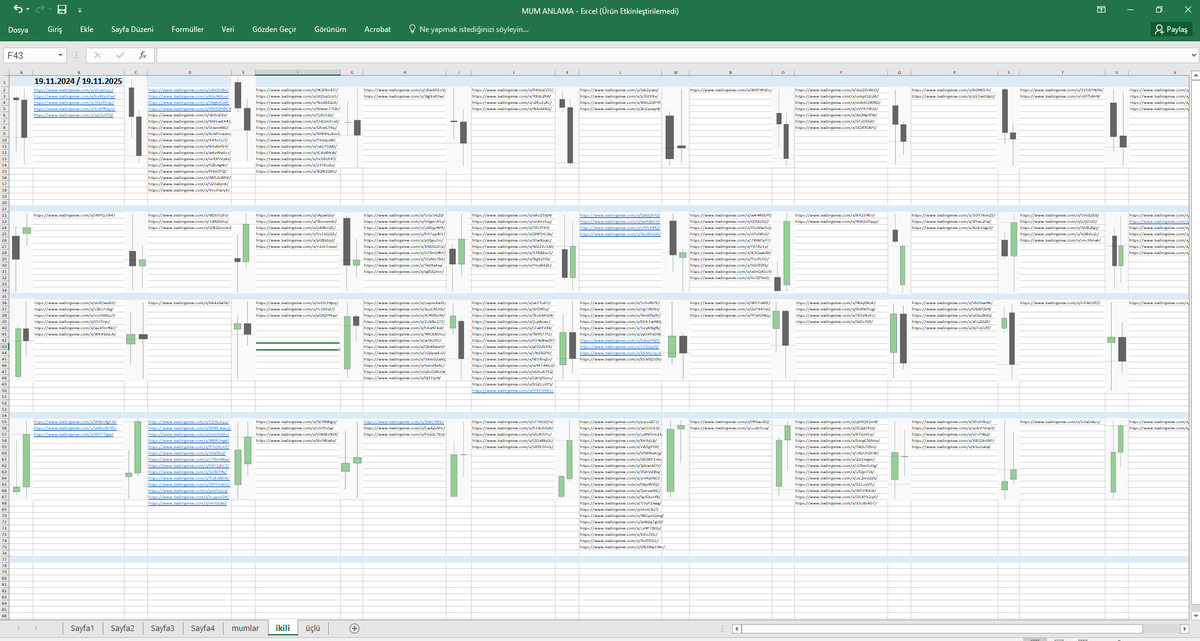Click the three green horizontal lines in column F

coord(297,345)
